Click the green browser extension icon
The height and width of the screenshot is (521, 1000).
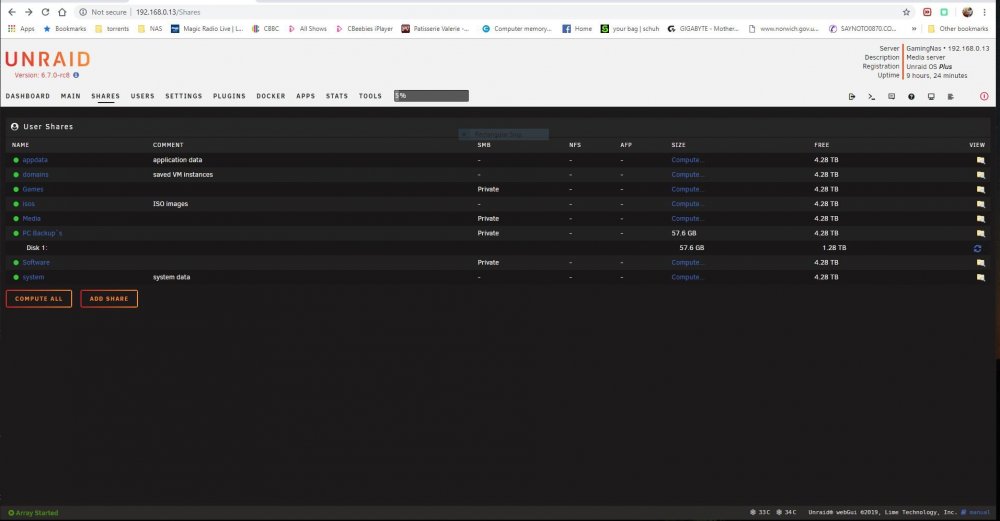pos(944,12)
